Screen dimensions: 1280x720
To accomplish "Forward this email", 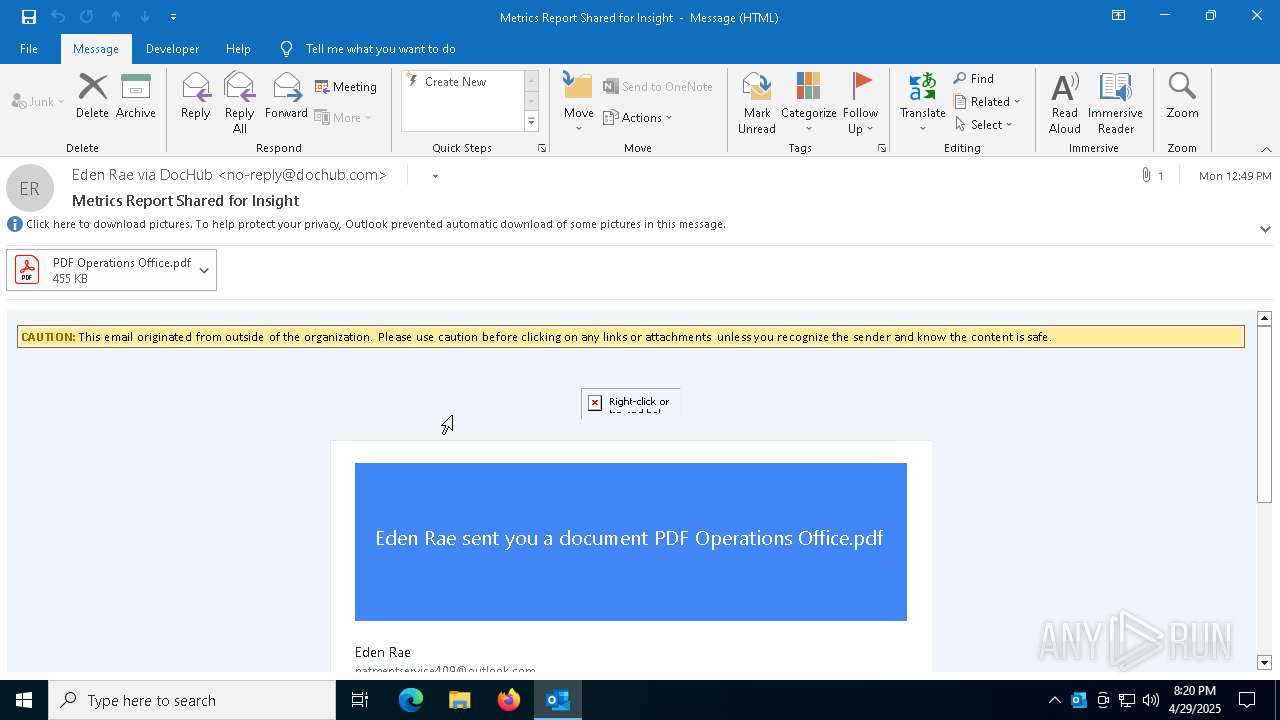I will click(x=286, y=97).
